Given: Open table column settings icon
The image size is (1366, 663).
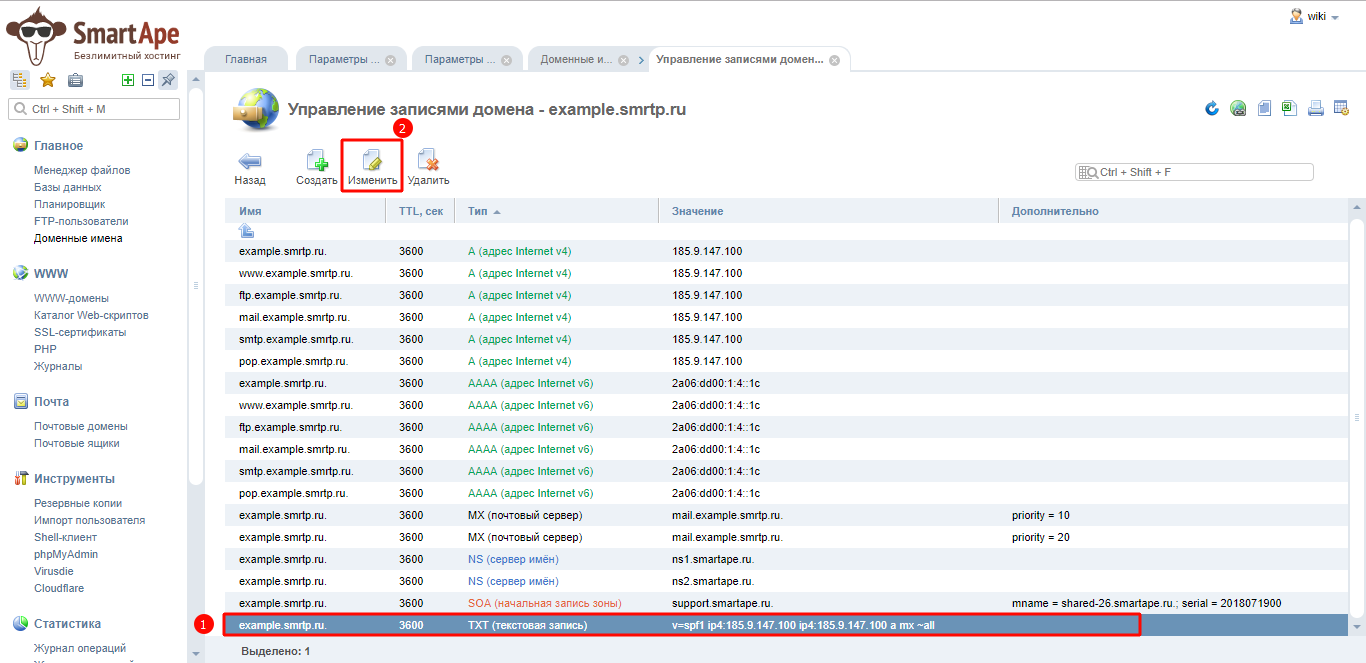Looking at the screenshot, I should pos(1342,108).
